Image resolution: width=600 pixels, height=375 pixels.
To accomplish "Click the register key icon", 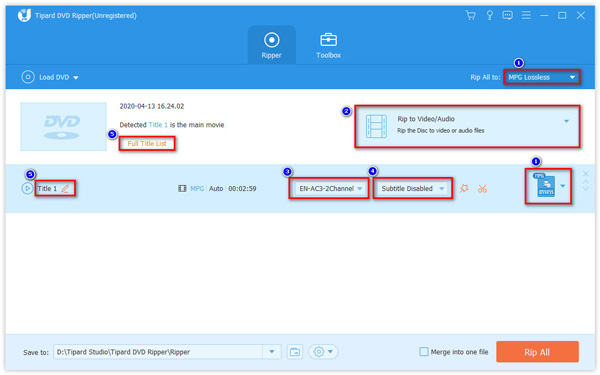I will point(489,15).
